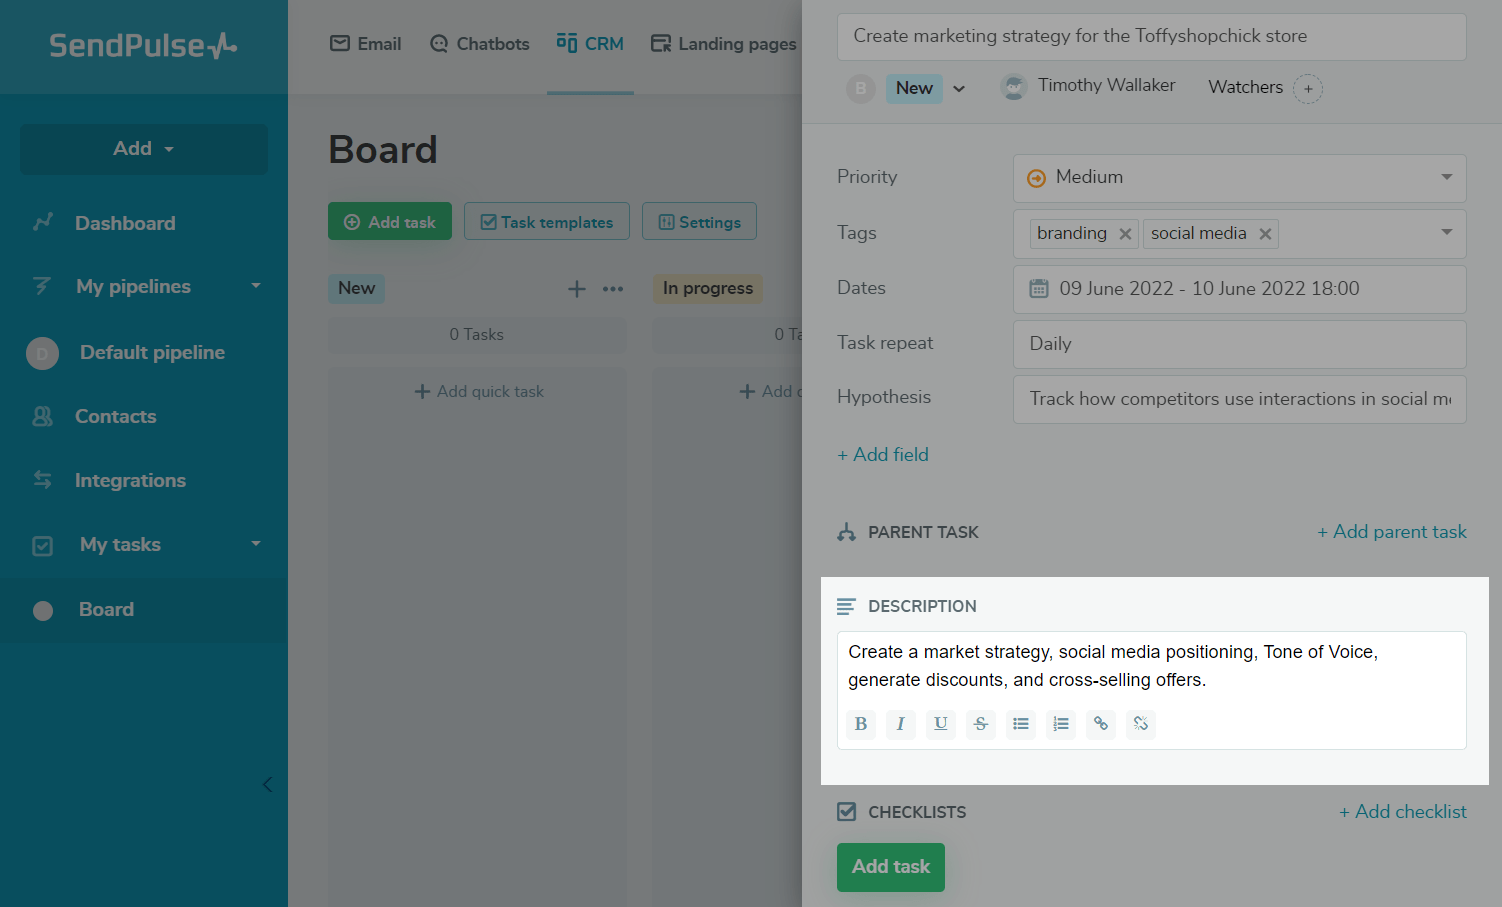
Task: Remove the branding tag
Action: 1125,234
